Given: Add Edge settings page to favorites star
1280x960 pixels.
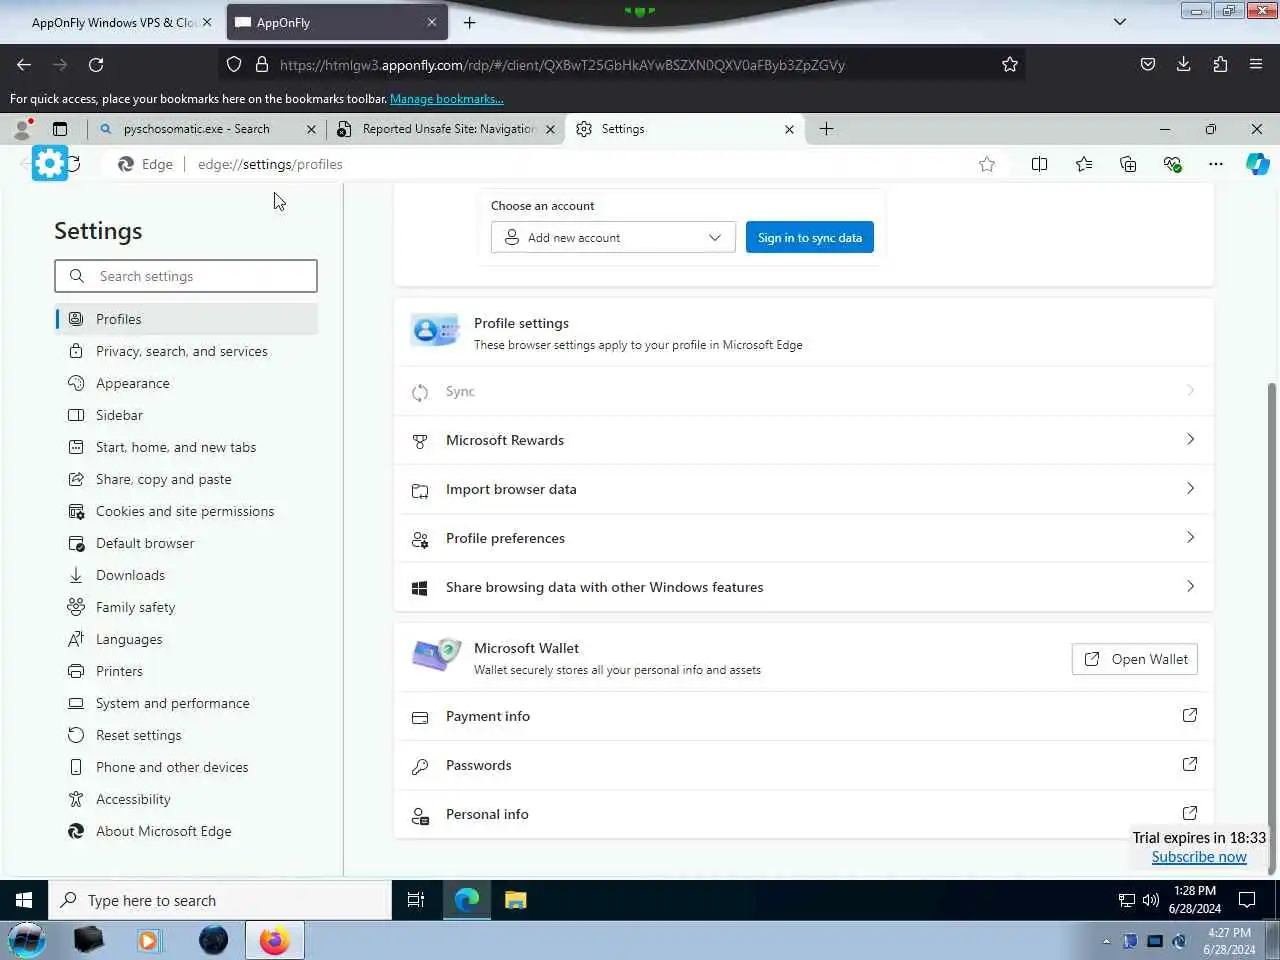Looking at the screenshot, I should point(987,164).
